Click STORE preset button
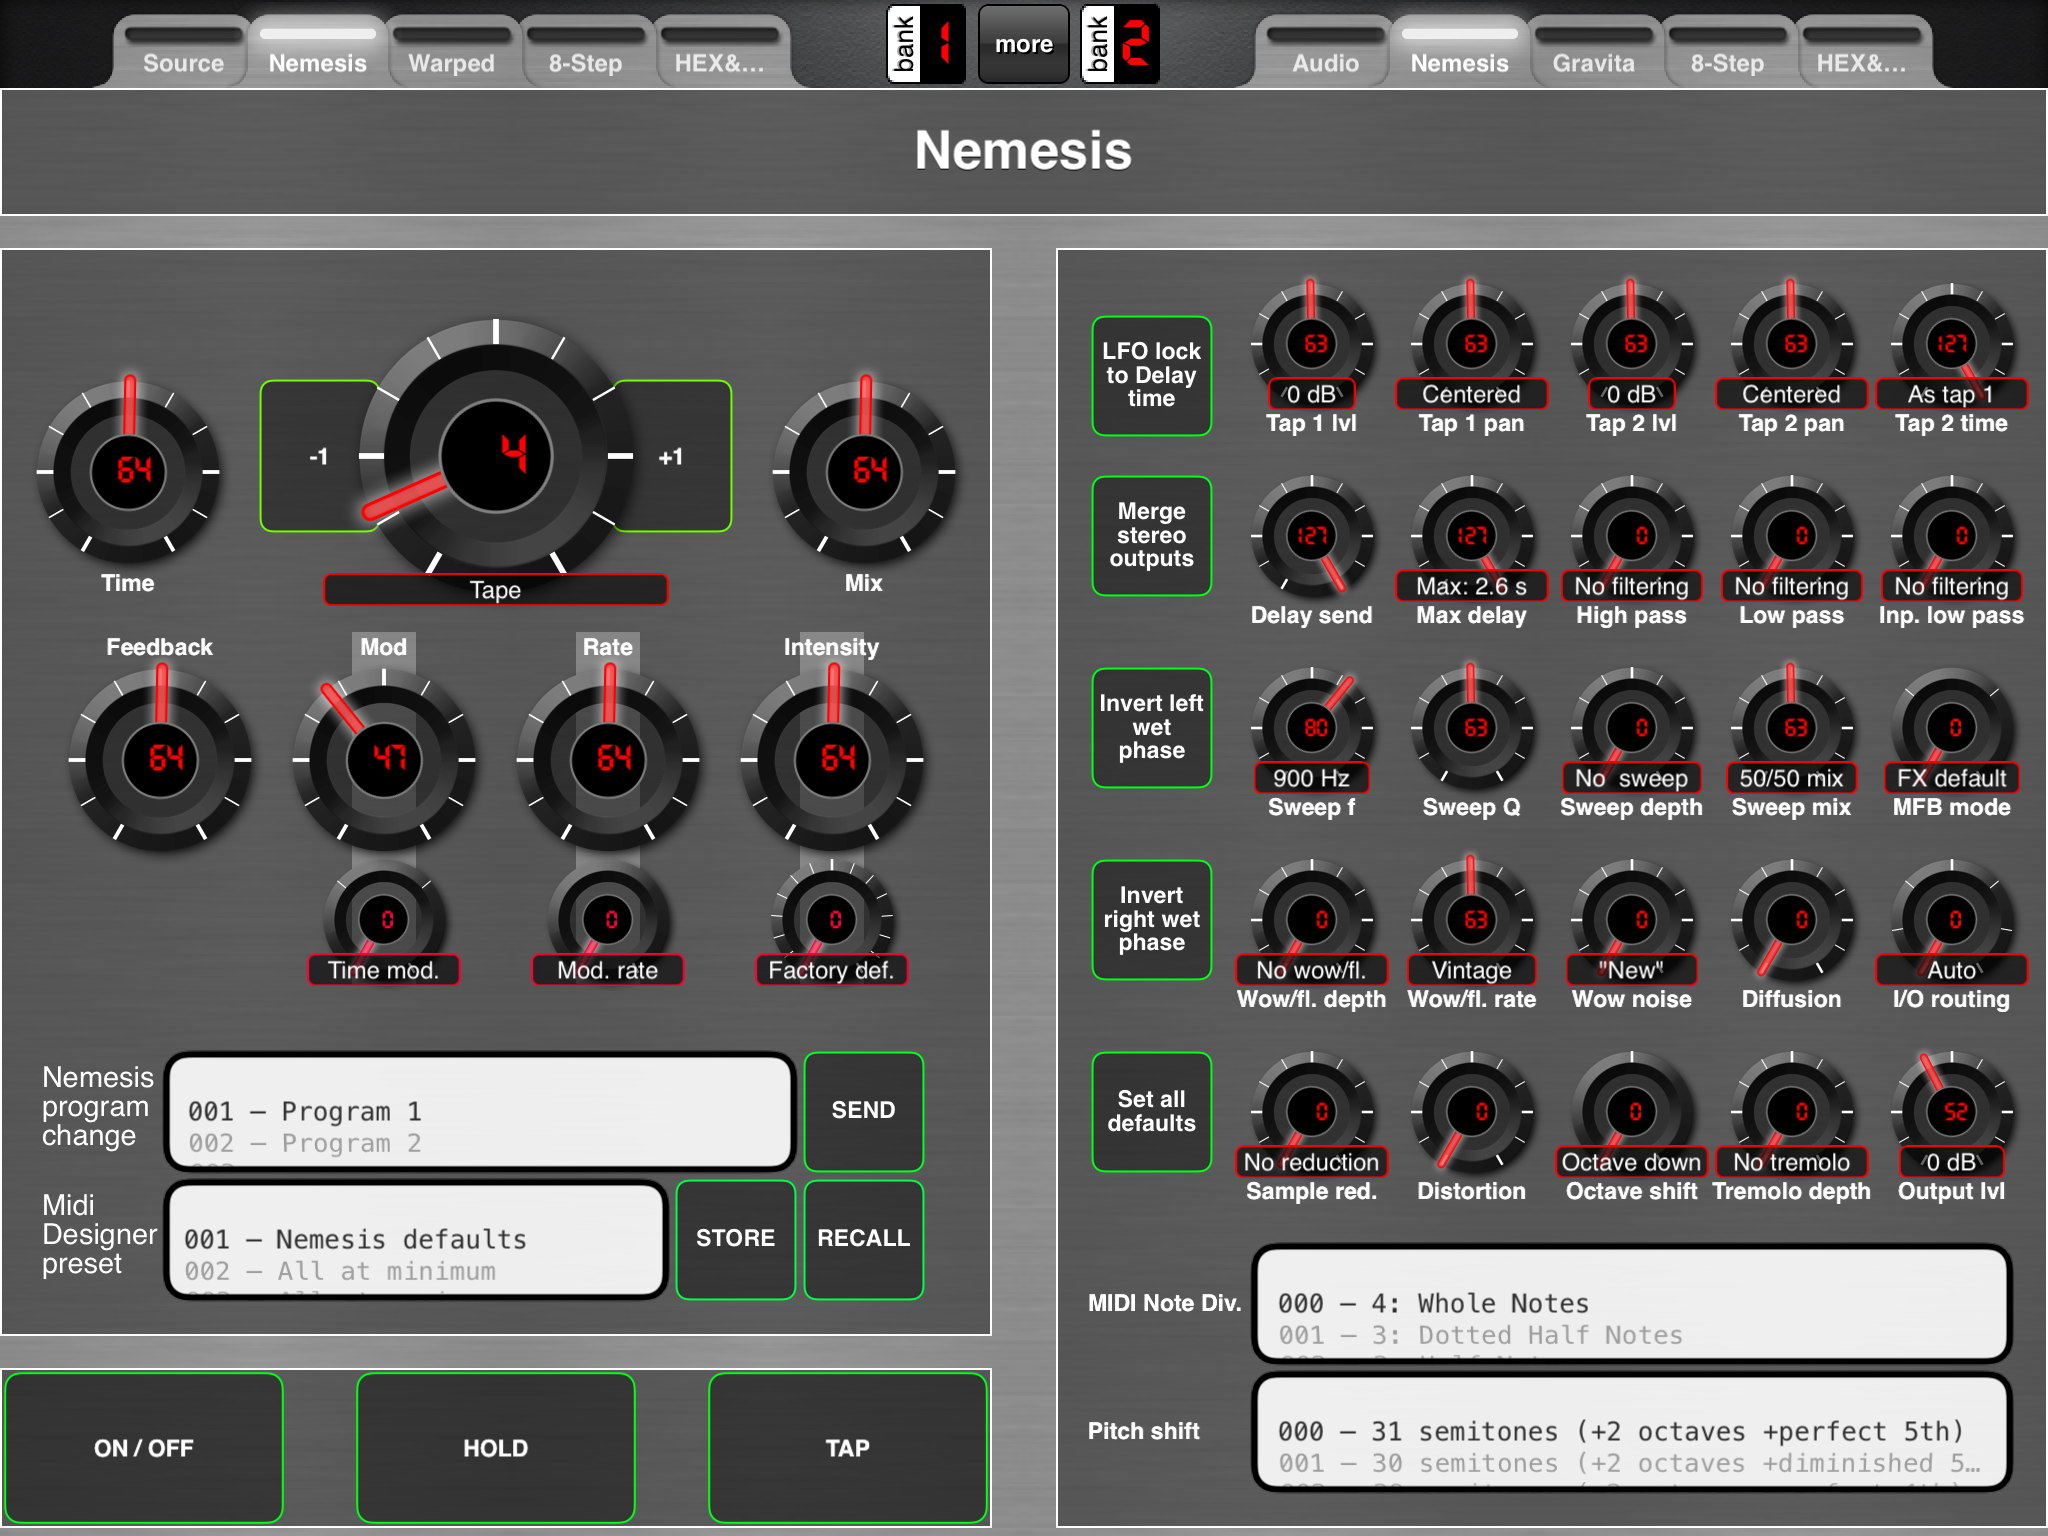The width and height of the screenshot is (2048, 1536). [x=736, y=1239]
